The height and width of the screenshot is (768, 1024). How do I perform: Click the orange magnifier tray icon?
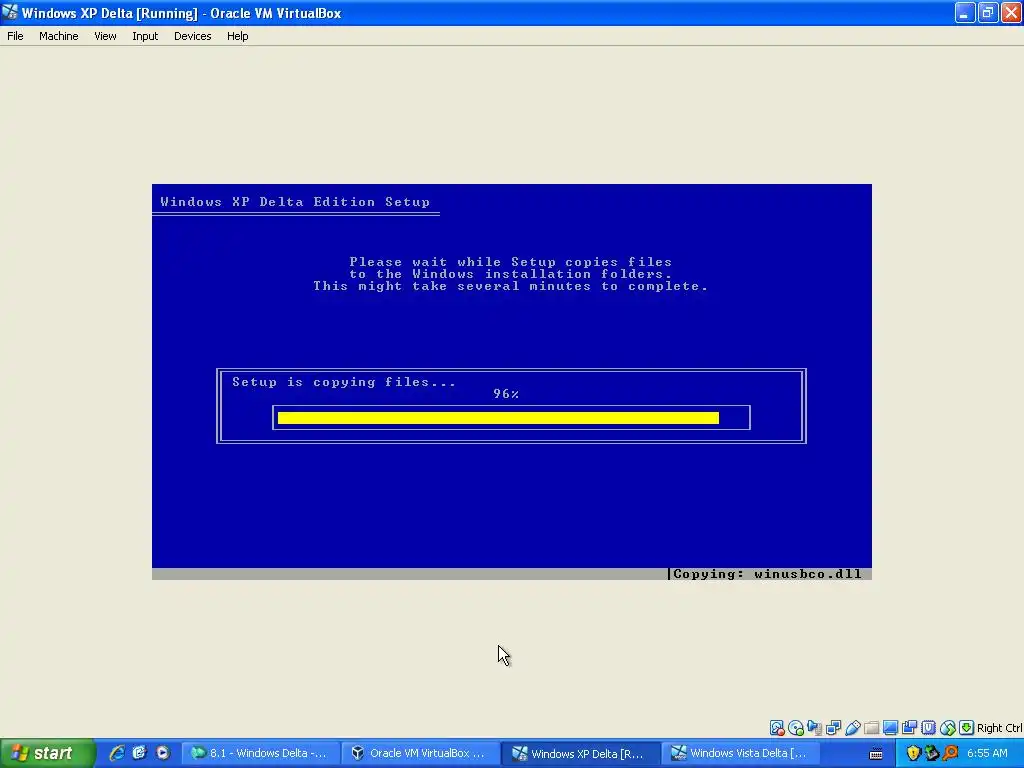coord(950,753)
